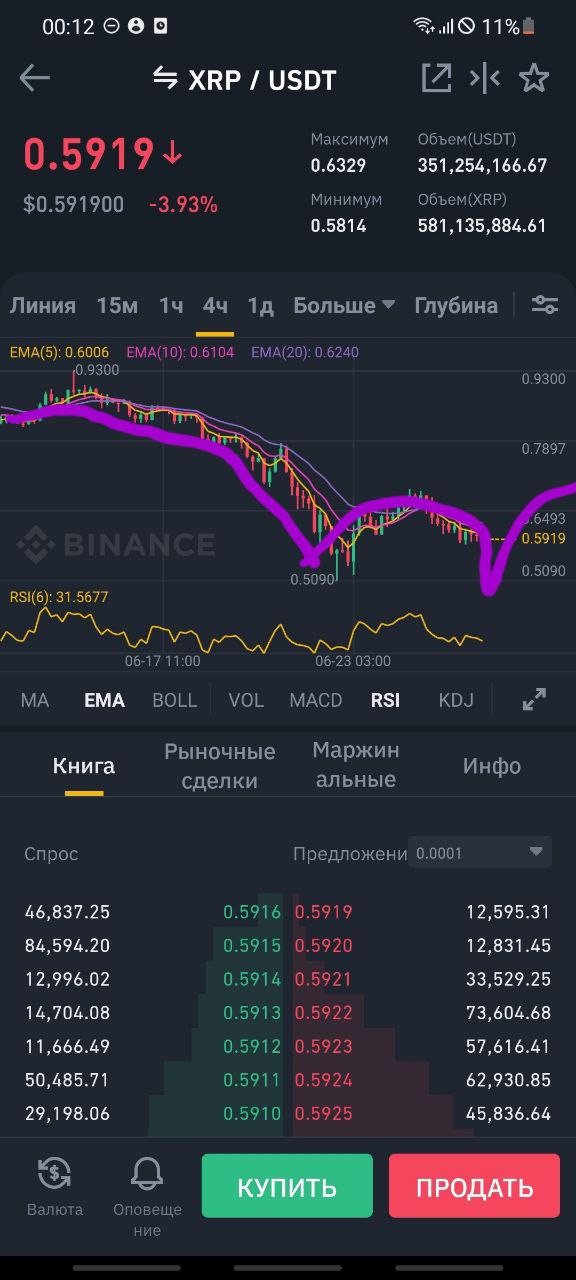The image size is (576, 1280).
Task: Tap the compare split view icon
Action: click(485, 78)
